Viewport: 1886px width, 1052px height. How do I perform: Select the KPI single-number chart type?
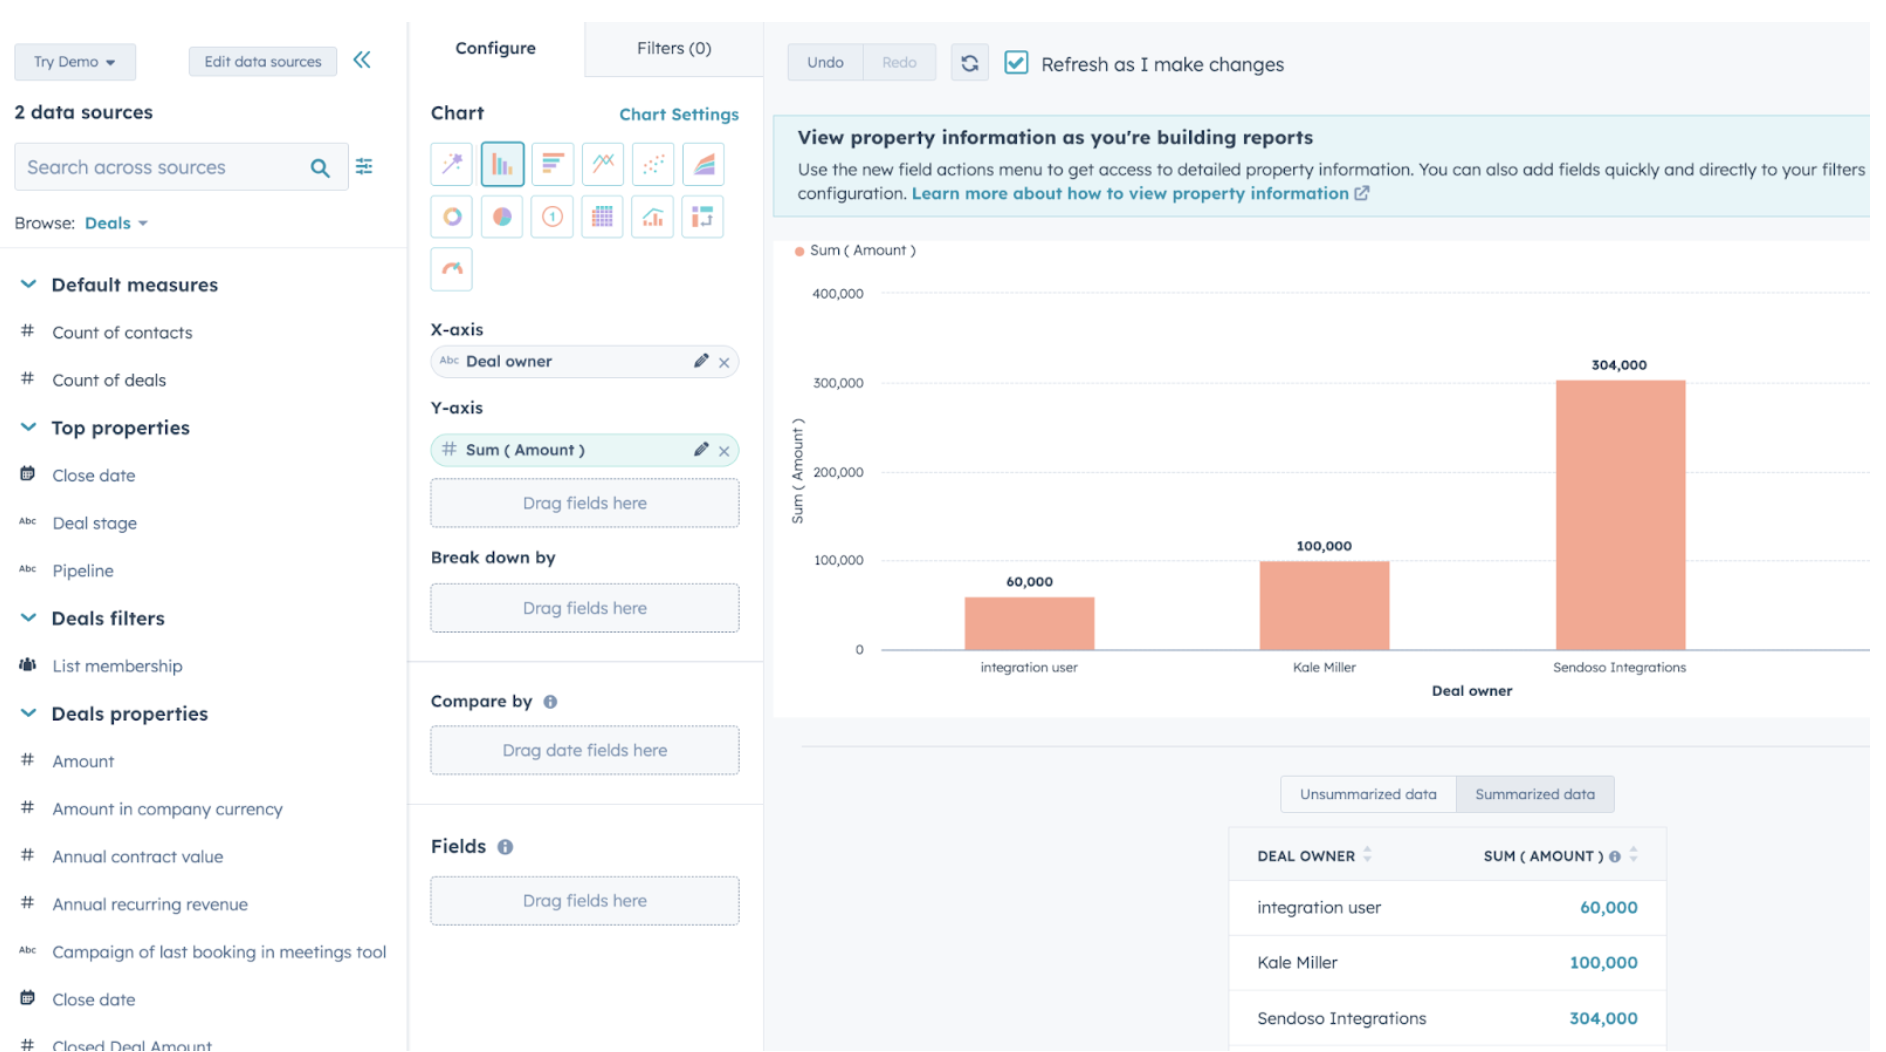(x=551, y=216)
